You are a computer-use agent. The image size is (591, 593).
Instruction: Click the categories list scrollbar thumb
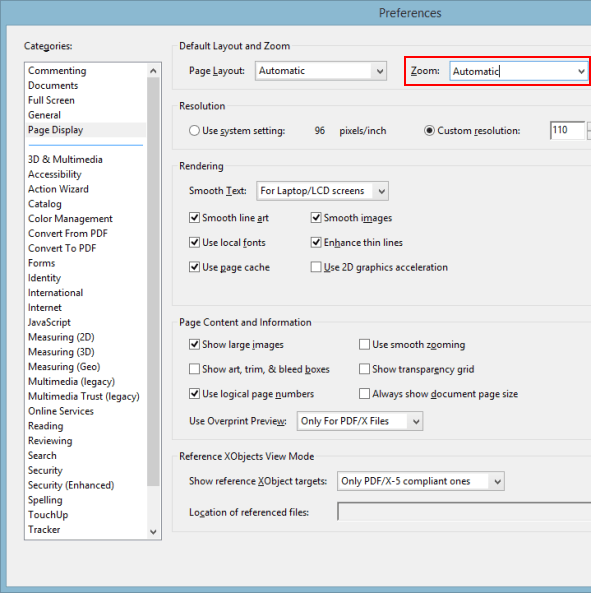point(153,282)
